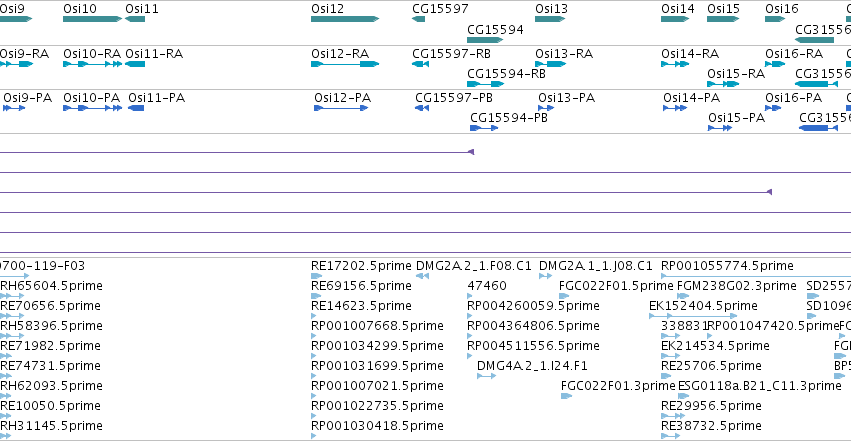Click the RE74731.5prime label
Viewport: 851px width, 441px height.
pos(50,366)
